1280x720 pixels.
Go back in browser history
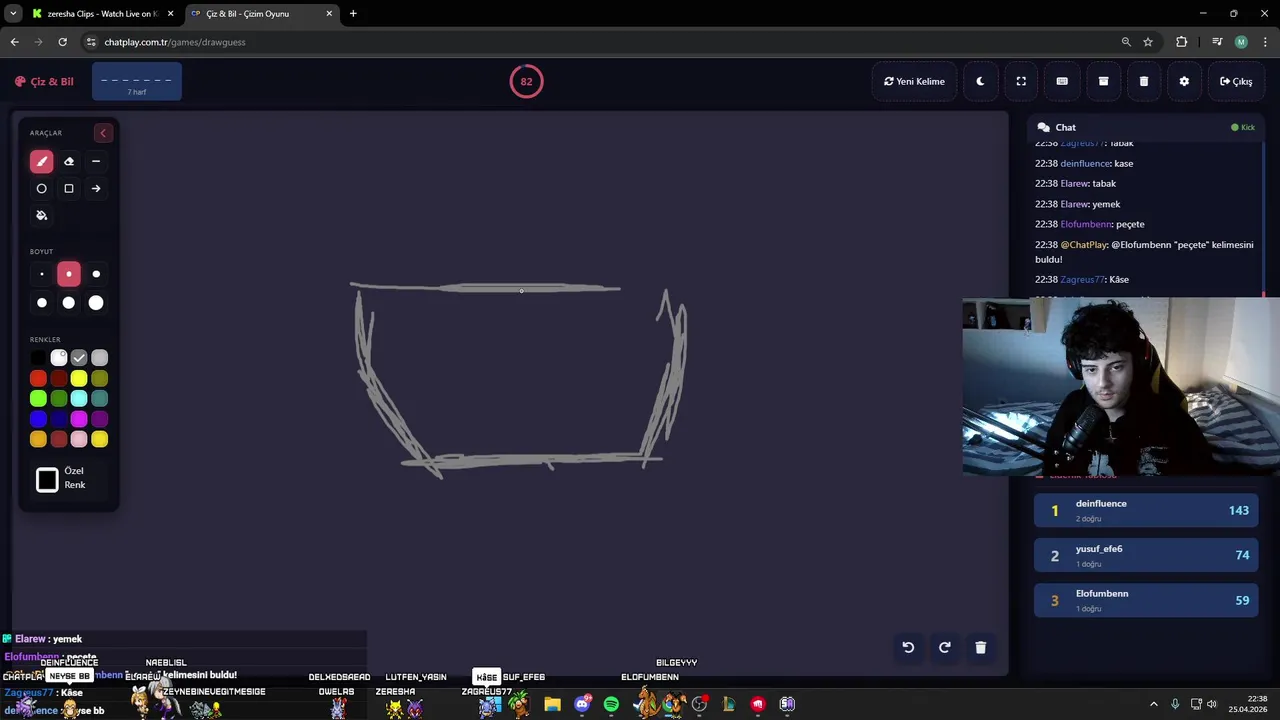click(x=14, y=42)
